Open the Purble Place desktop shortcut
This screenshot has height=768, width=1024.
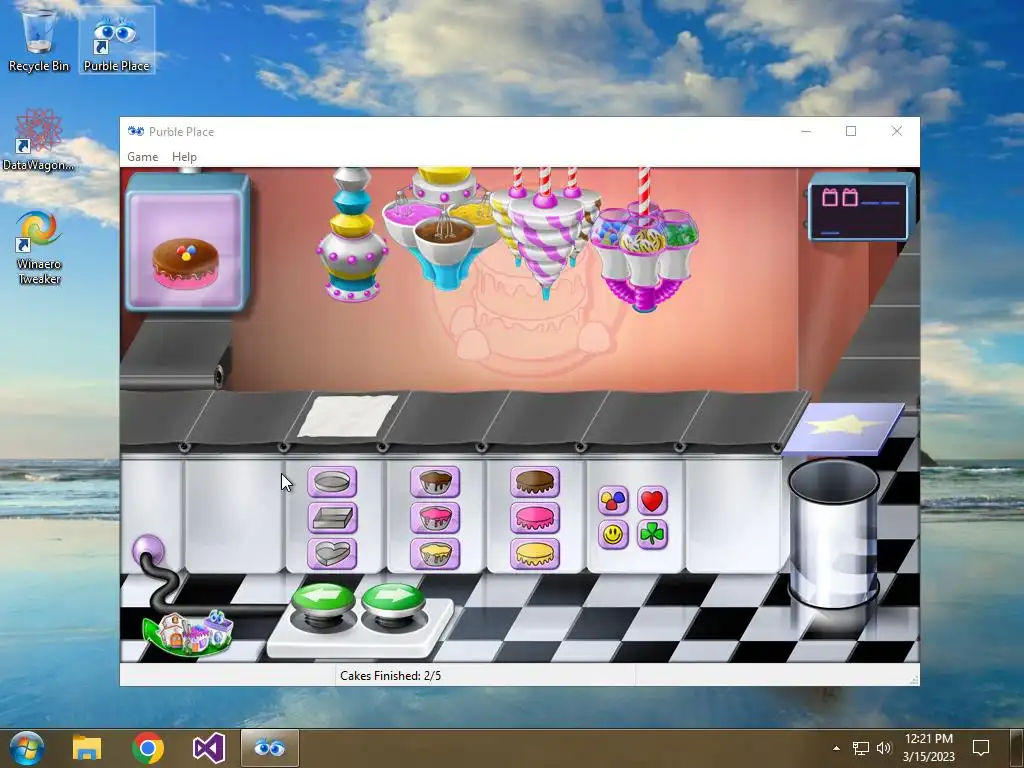pyautogui.click(x=116, y=40)
